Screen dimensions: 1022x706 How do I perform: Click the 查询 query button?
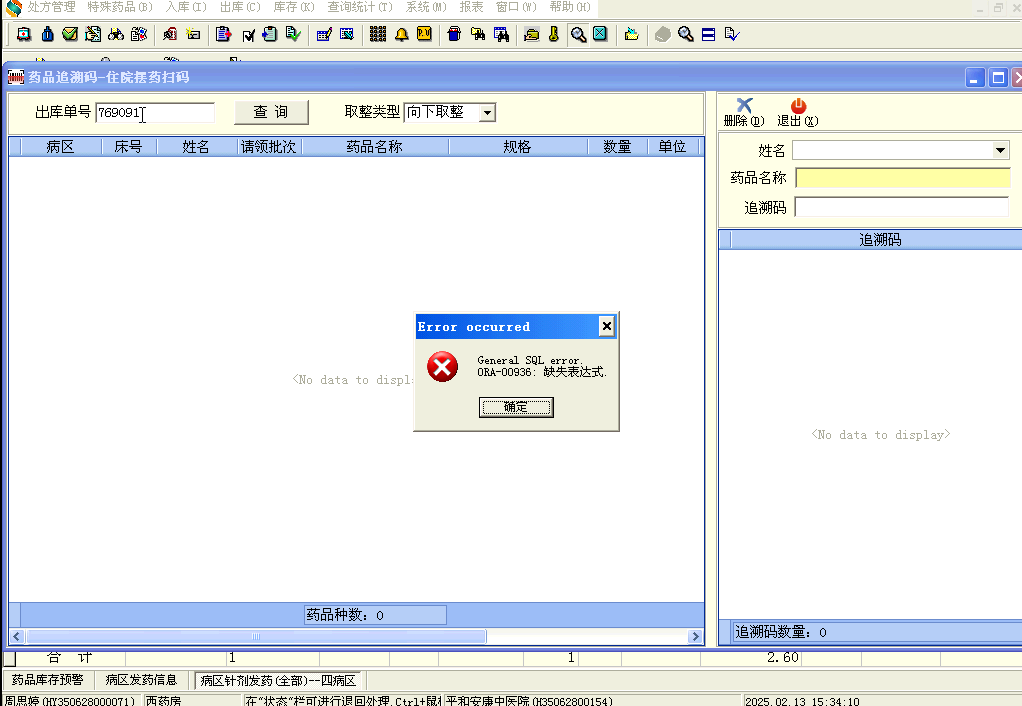pyautogui.click(x=271, y=112)
